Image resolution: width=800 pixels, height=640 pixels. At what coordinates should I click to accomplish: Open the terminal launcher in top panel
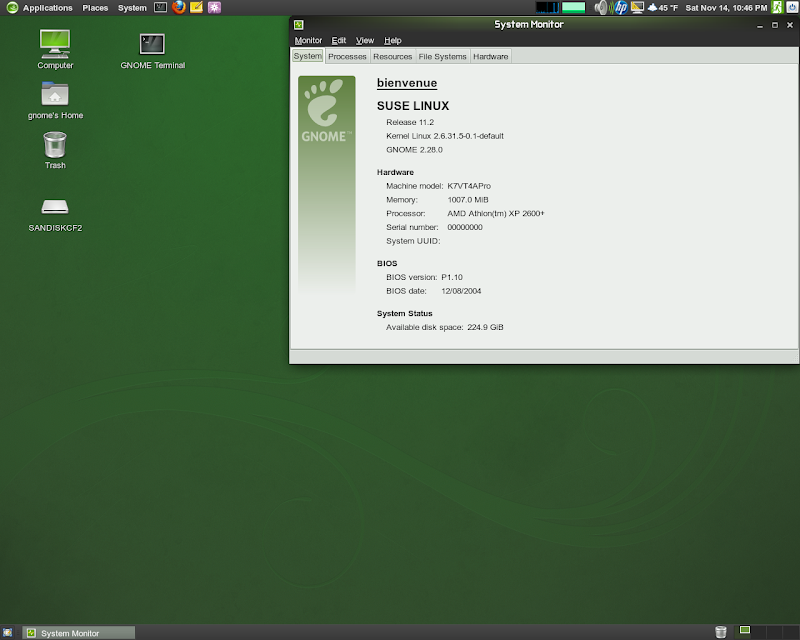(x=160, y=7)
